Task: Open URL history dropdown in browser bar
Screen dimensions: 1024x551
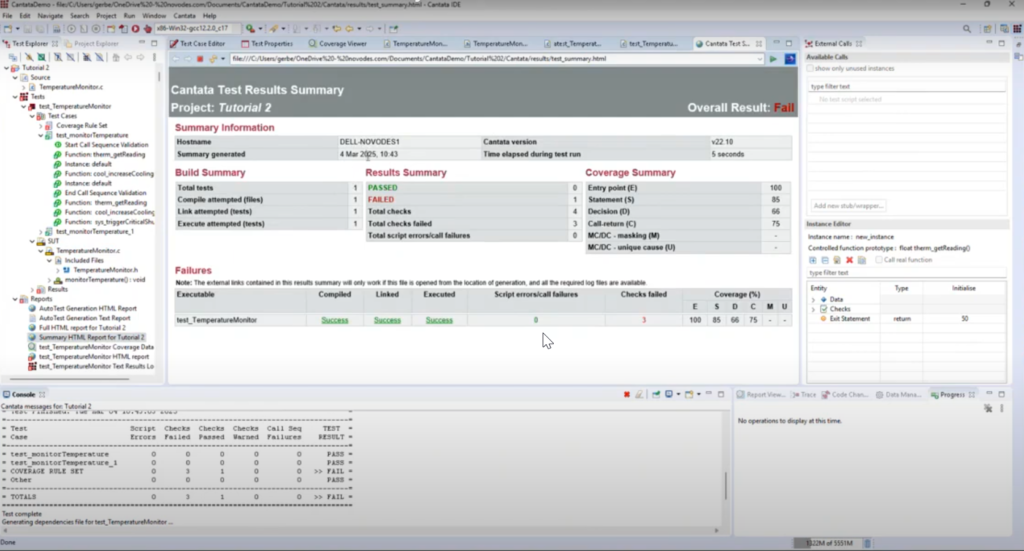Action: [760, 59]
